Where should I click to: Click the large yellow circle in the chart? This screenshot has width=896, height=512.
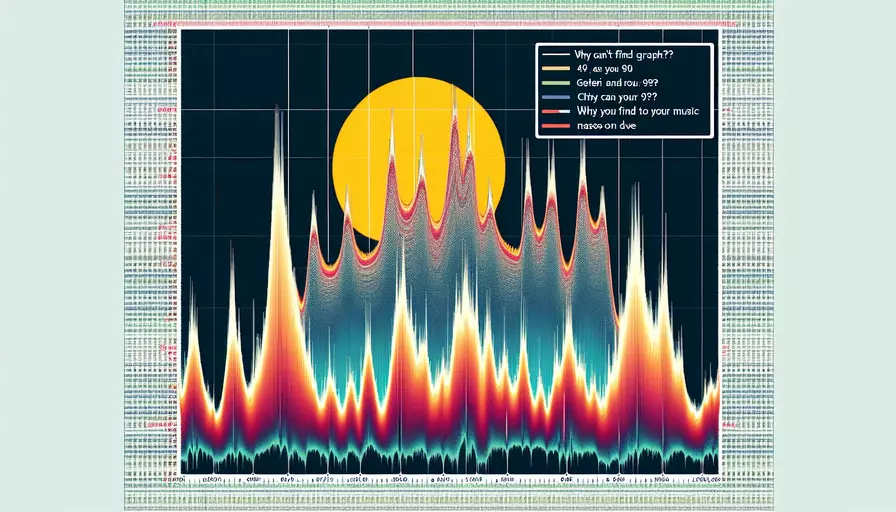418,159
